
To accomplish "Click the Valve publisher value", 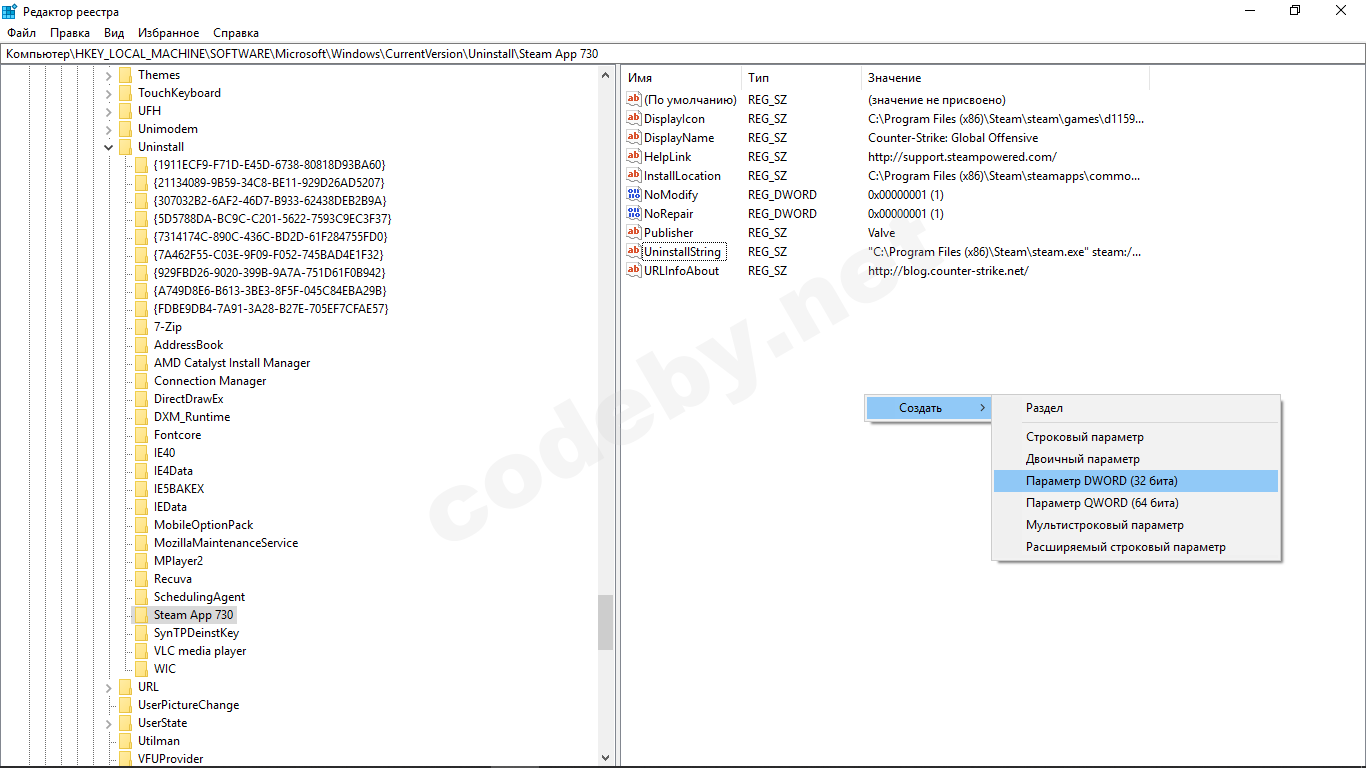I will tap(882, 233).
